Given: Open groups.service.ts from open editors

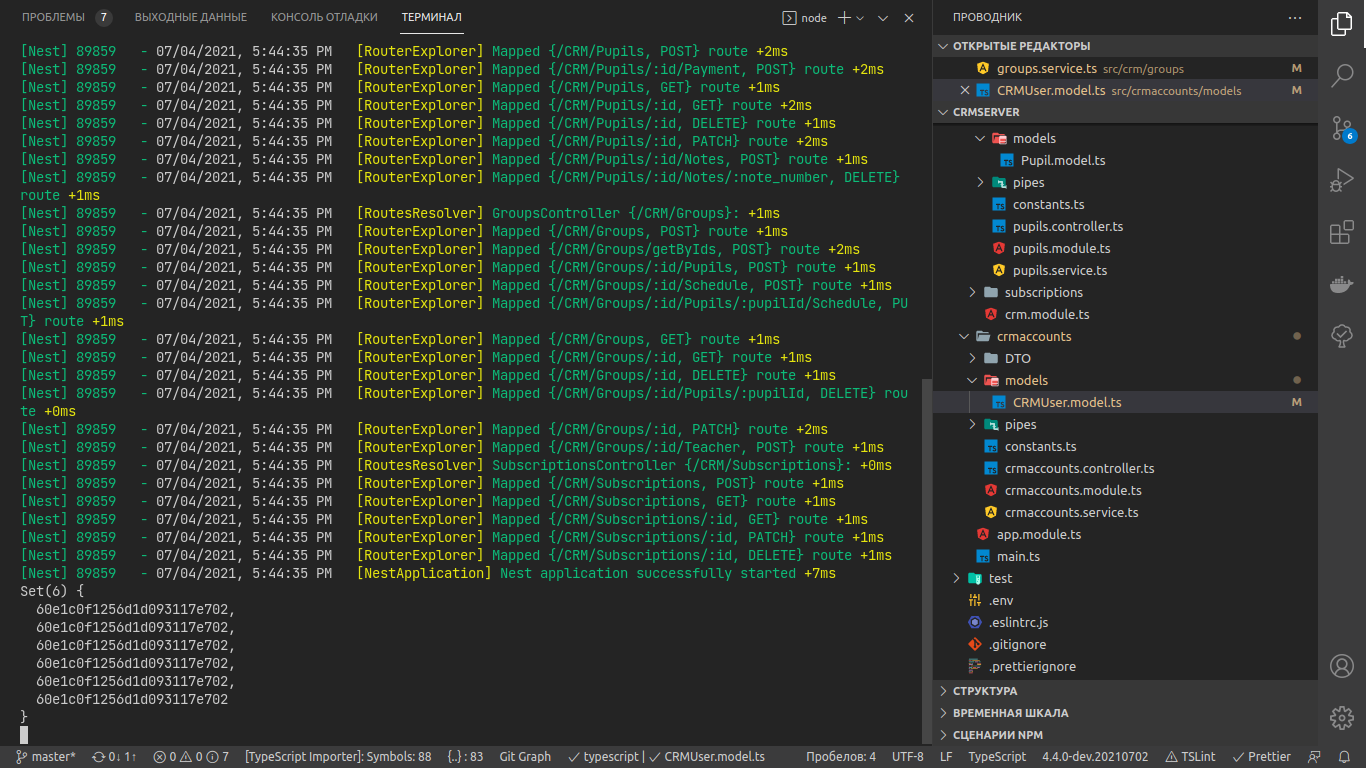Looking at the screenshot, I should 1125,68.
